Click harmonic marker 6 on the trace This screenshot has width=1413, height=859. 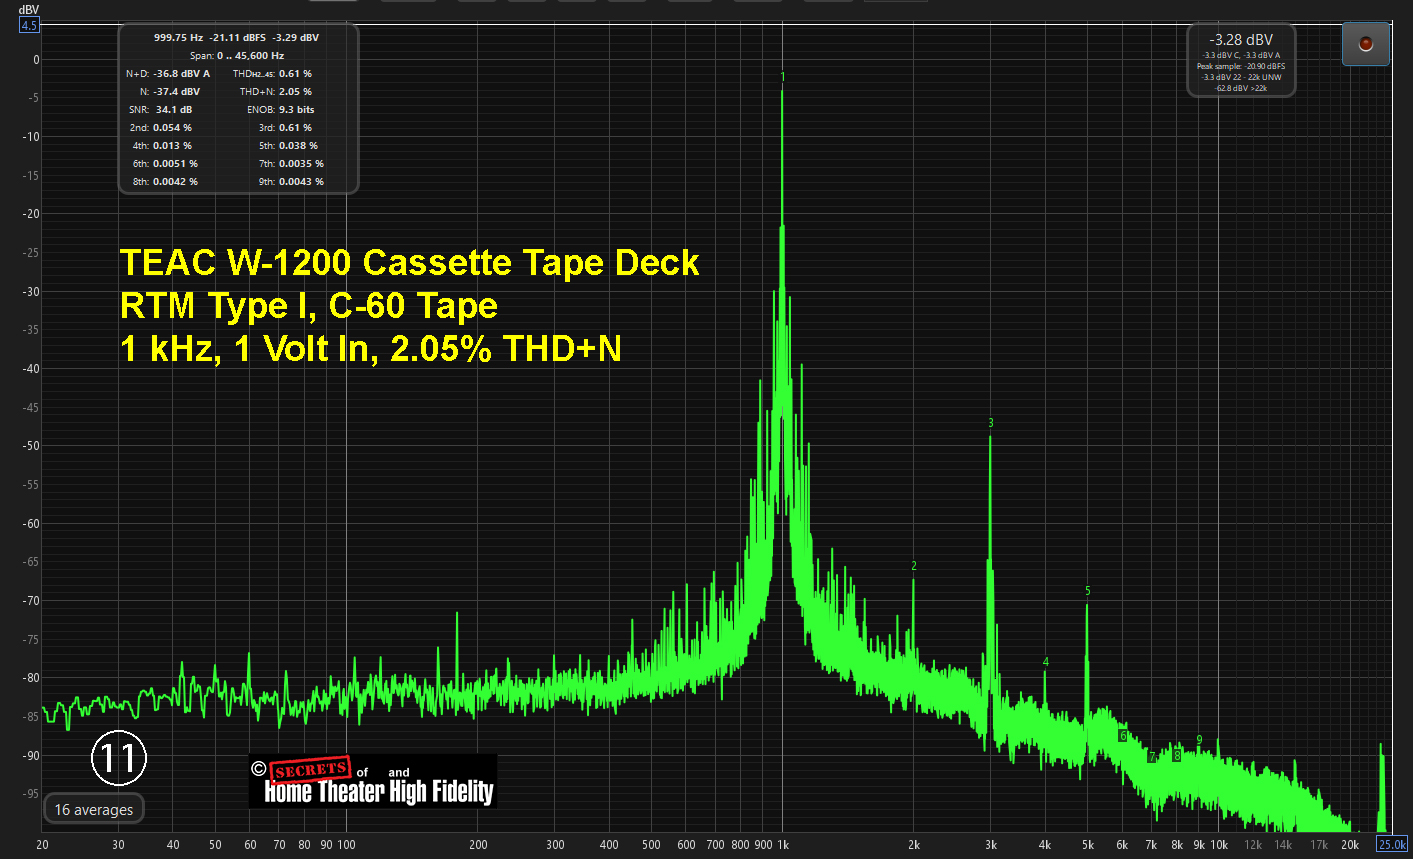click(x=1123, y=736)
